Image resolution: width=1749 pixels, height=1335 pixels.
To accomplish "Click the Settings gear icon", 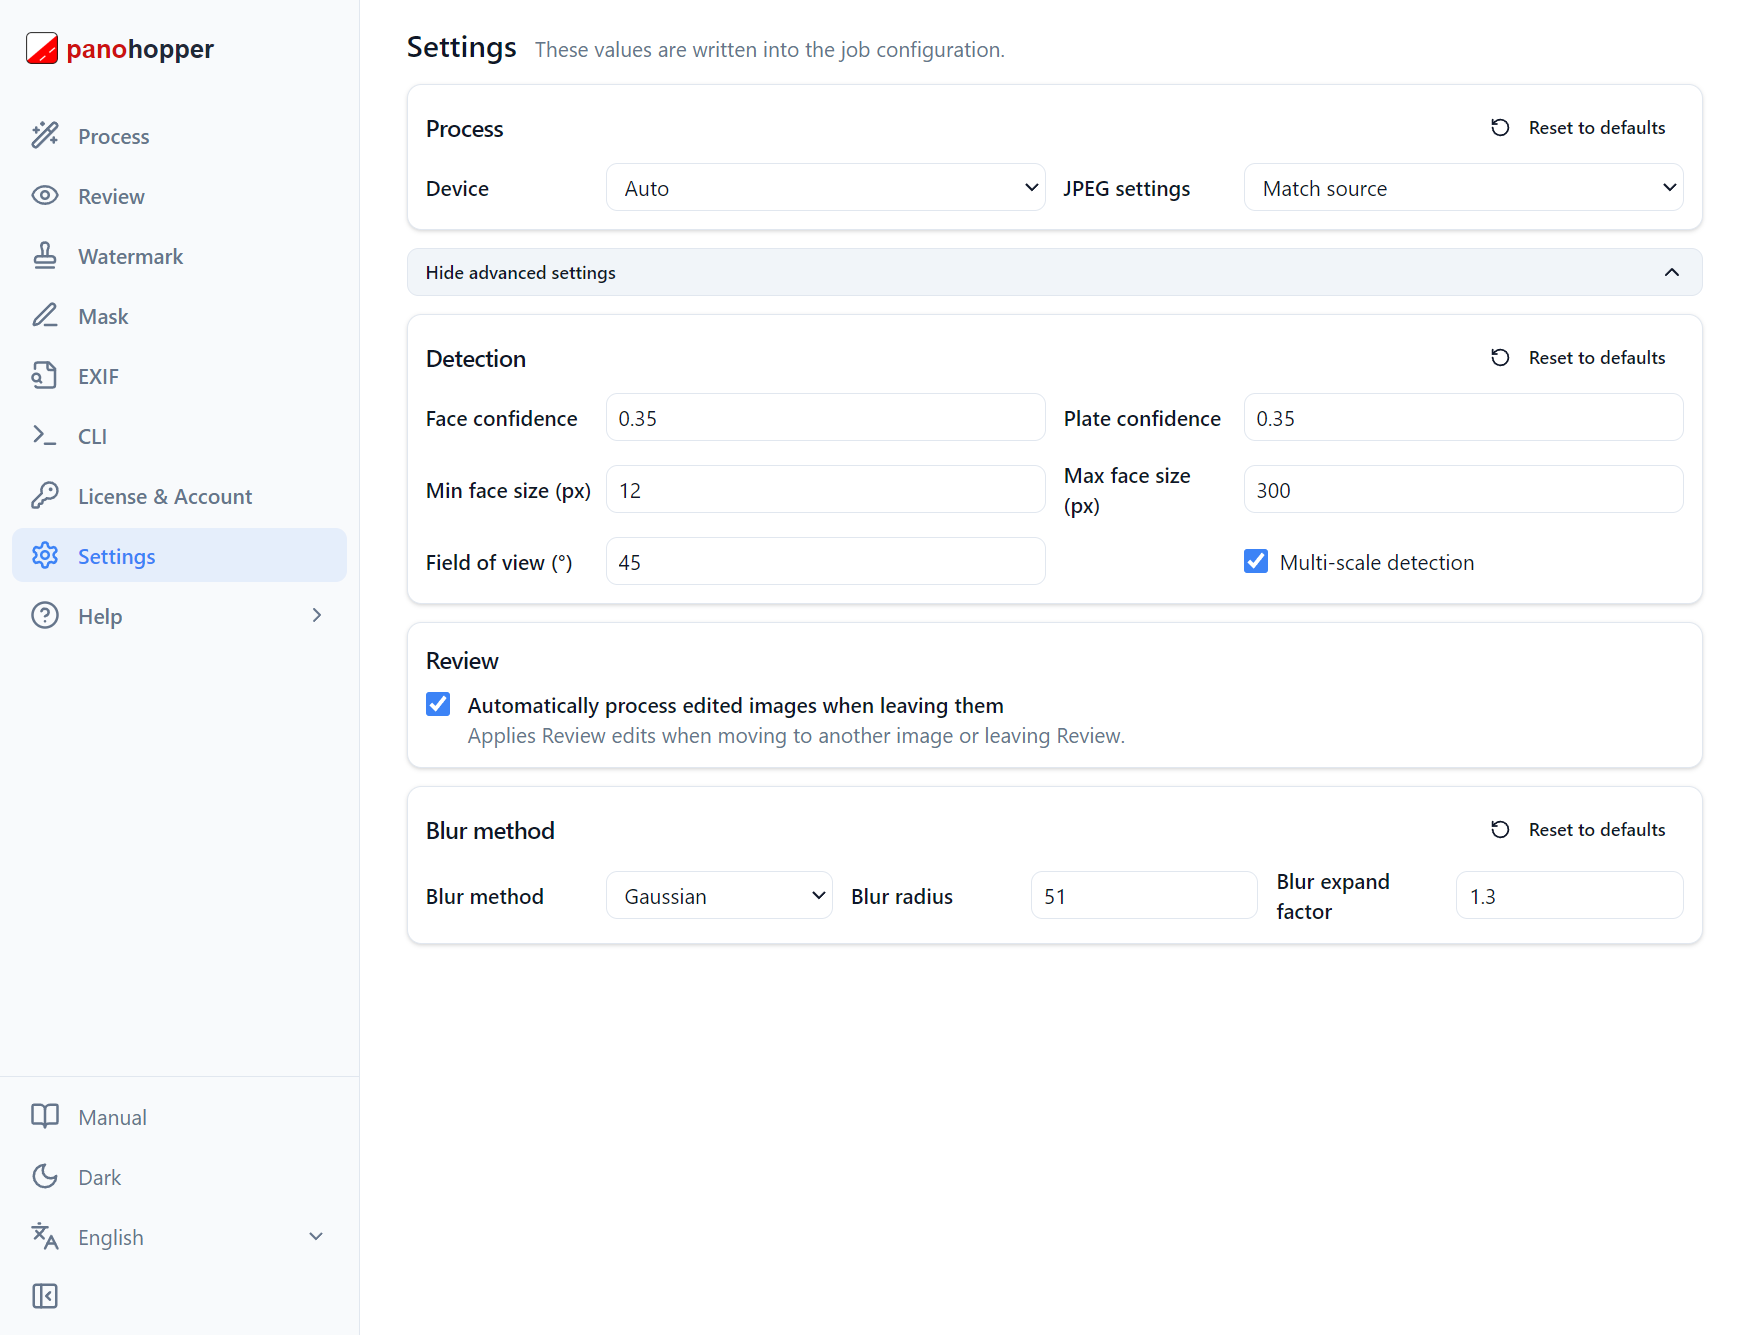I will point(45,555).
